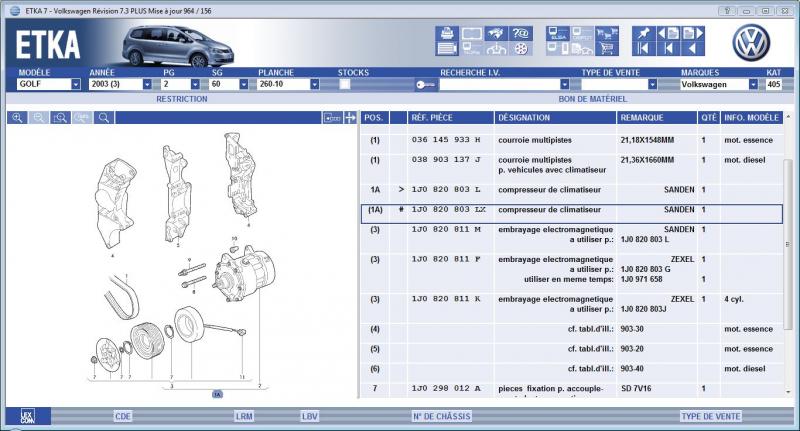Click the compressor drawing in the illustration

point(244,273)
